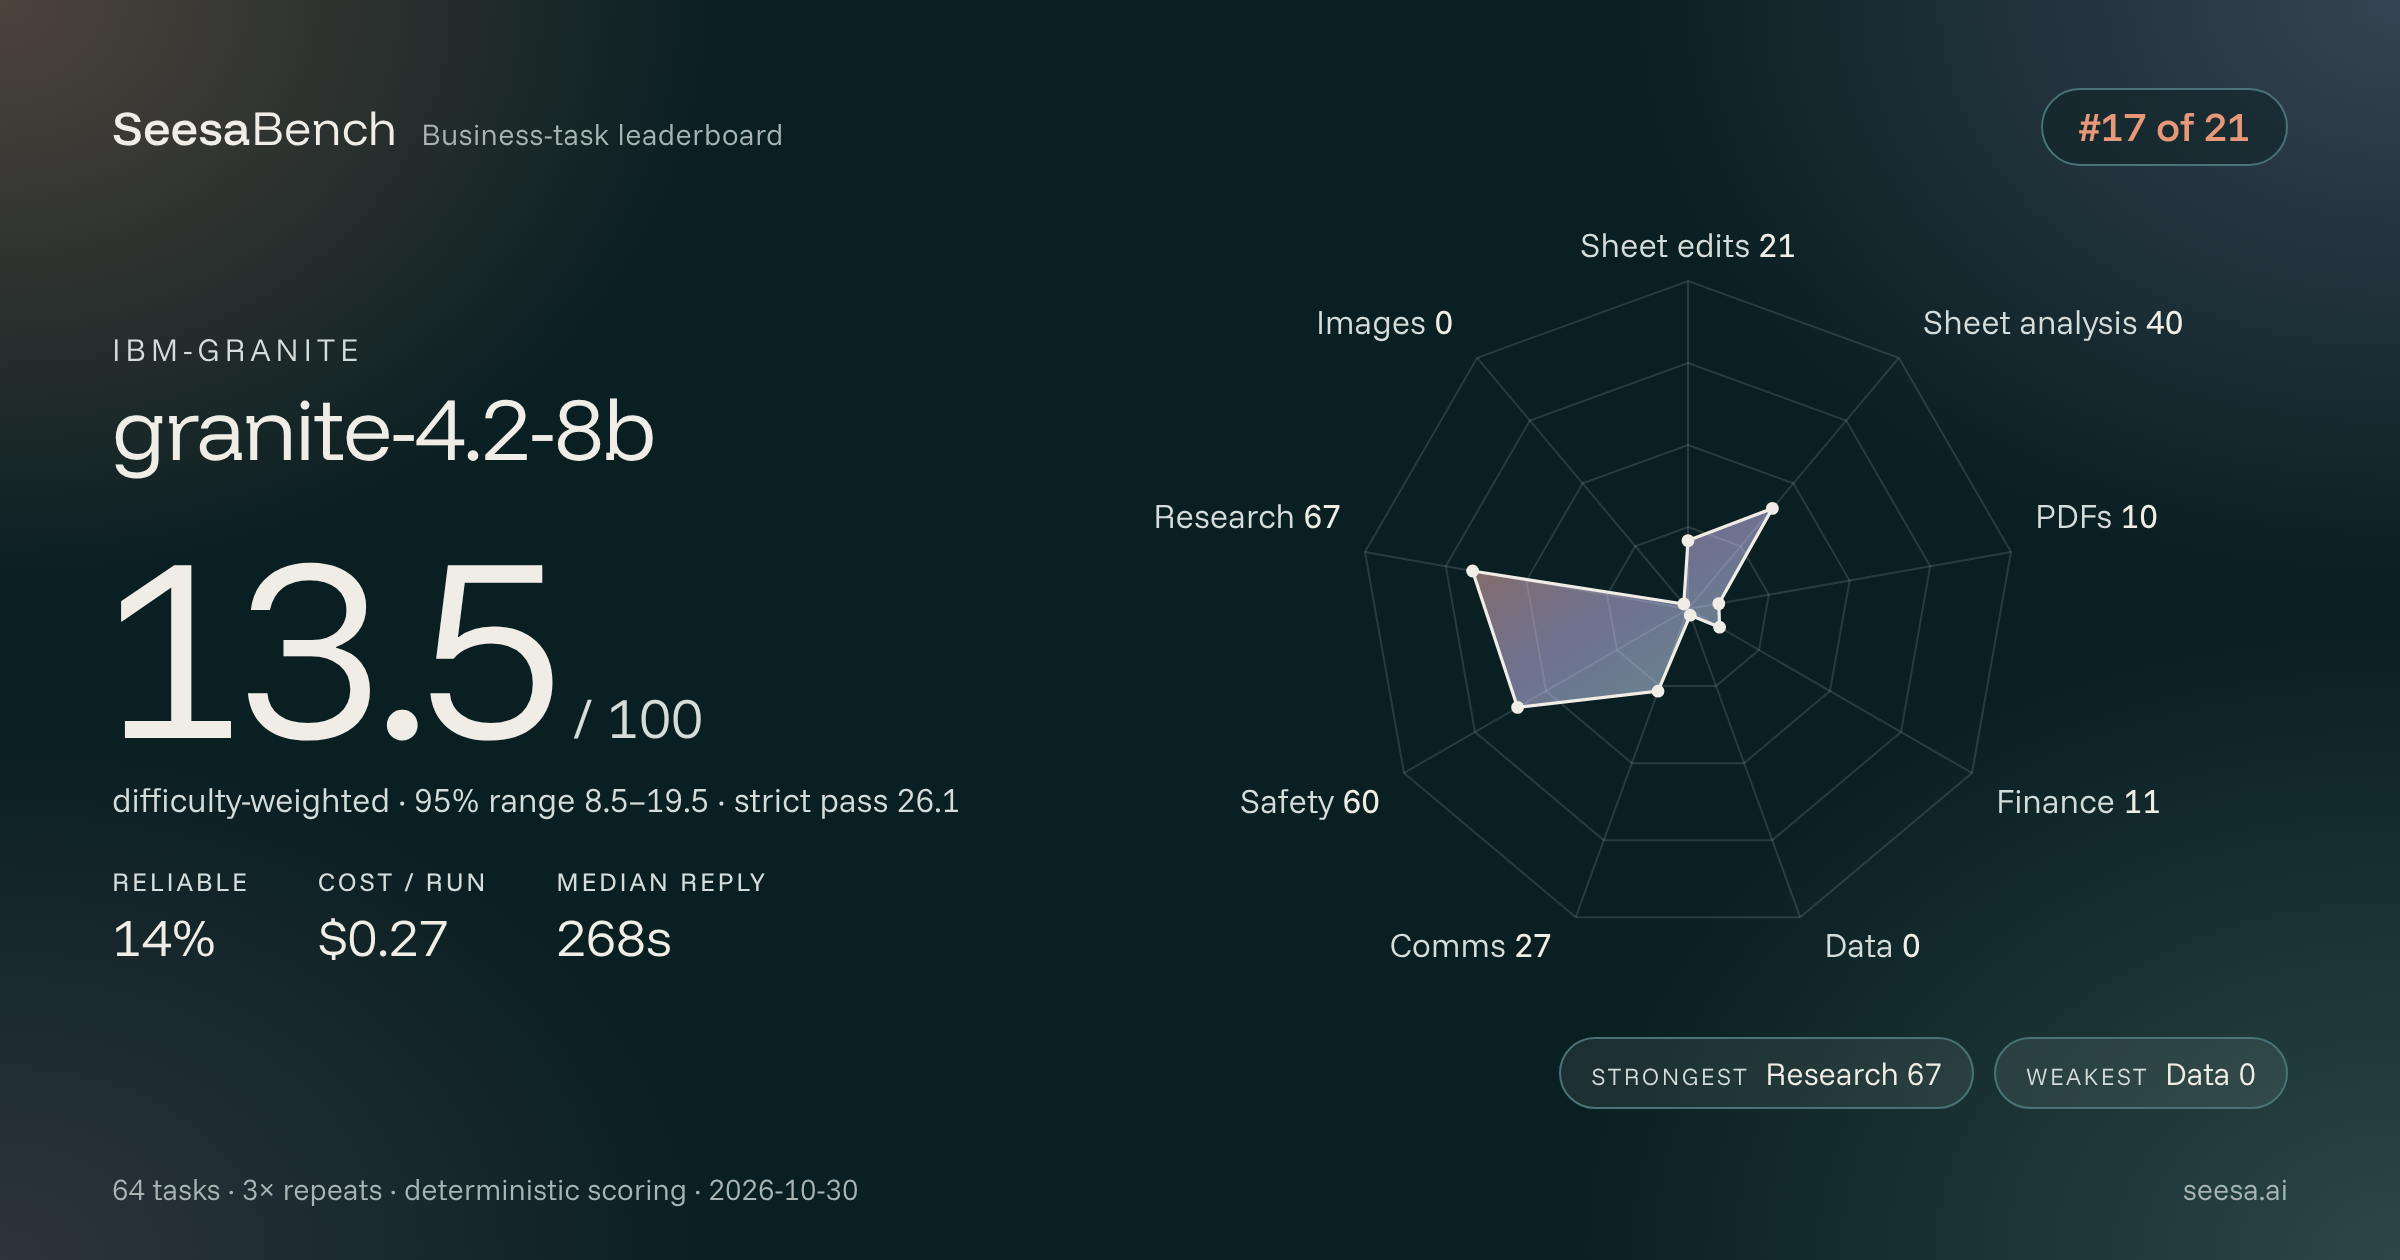Click the MEDIAN REPLY 268s value
The width and height of the screenshot is (2400, 1260).
[x=613, y=939]
